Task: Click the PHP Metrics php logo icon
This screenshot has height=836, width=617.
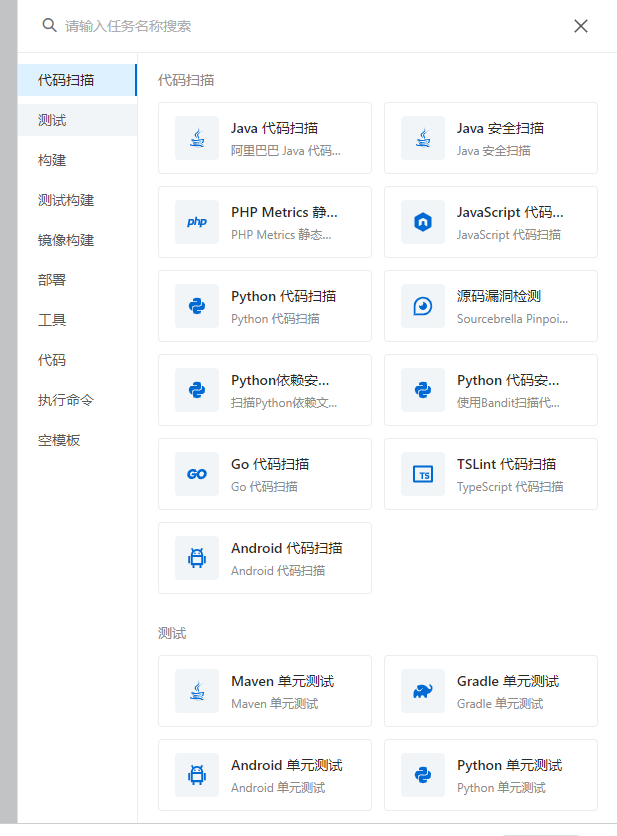Action: pos(197,222)
